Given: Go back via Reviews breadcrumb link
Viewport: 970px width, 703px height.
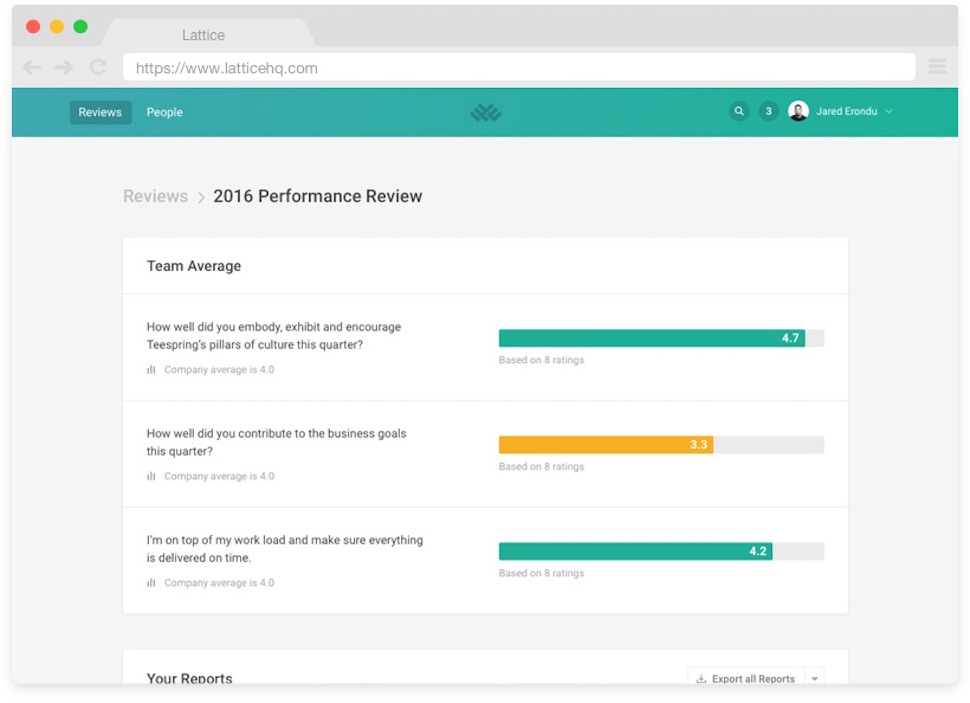Looking at the screenshot, I should pos(155,196).
